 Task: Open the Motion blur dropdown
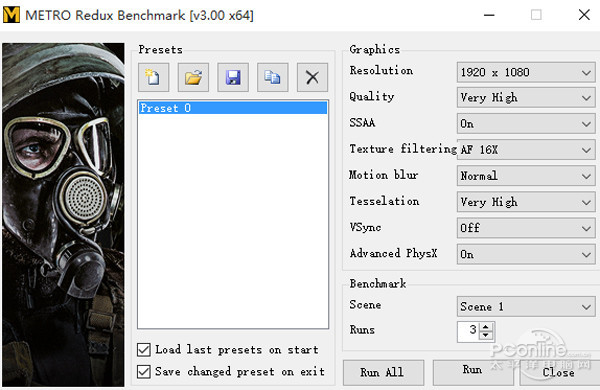click(x=526, y=176)
